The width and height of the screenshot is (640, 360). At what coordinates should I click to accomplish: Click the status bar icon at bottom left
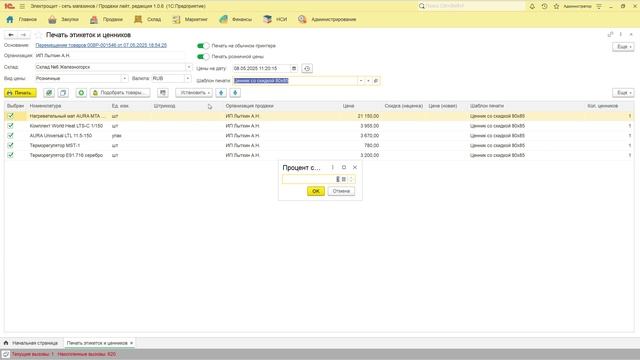(x=5, y=354)
